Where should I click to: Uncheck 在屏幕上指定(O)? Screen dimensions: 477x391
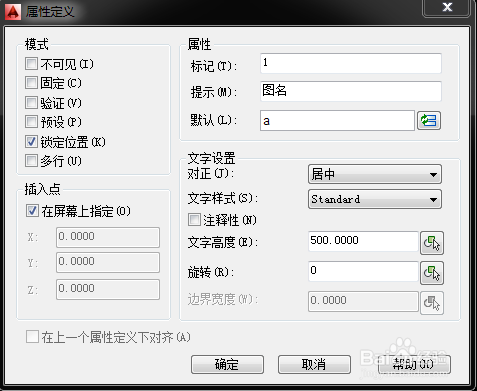pos(32,211)
